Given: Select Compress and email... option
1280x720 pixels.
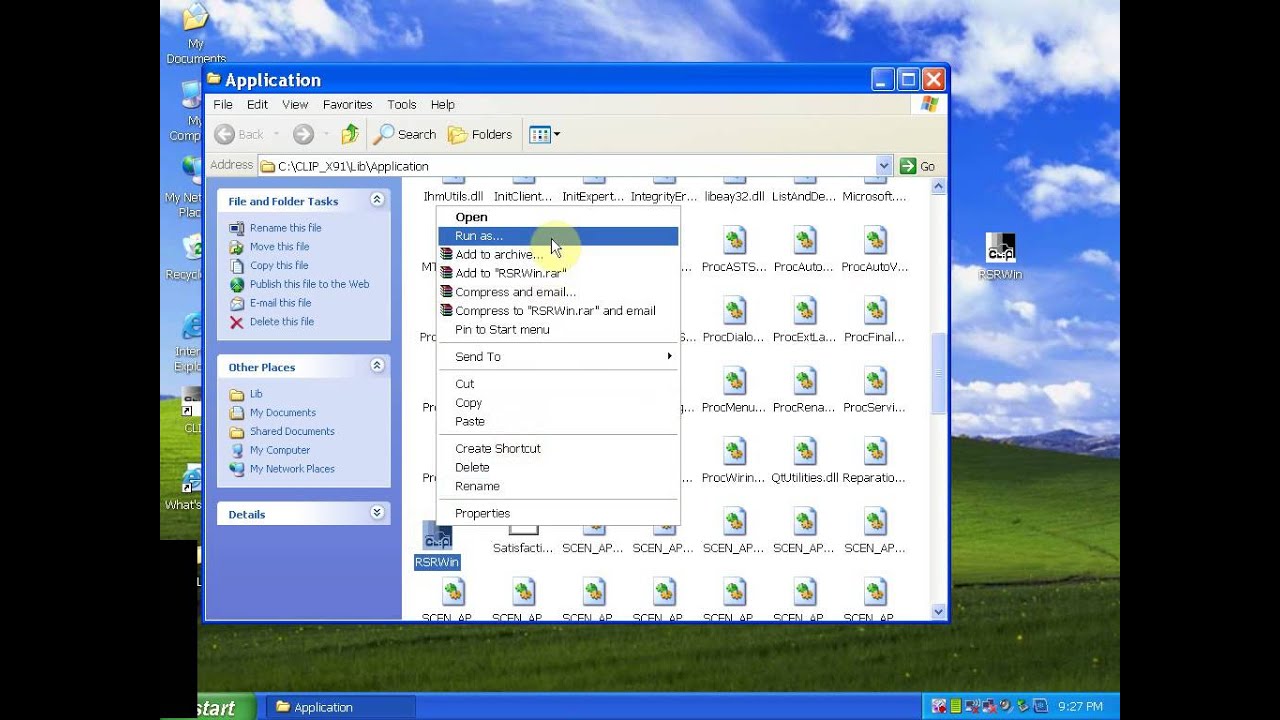Looking at the screenshot, I should tap(558, 292).
